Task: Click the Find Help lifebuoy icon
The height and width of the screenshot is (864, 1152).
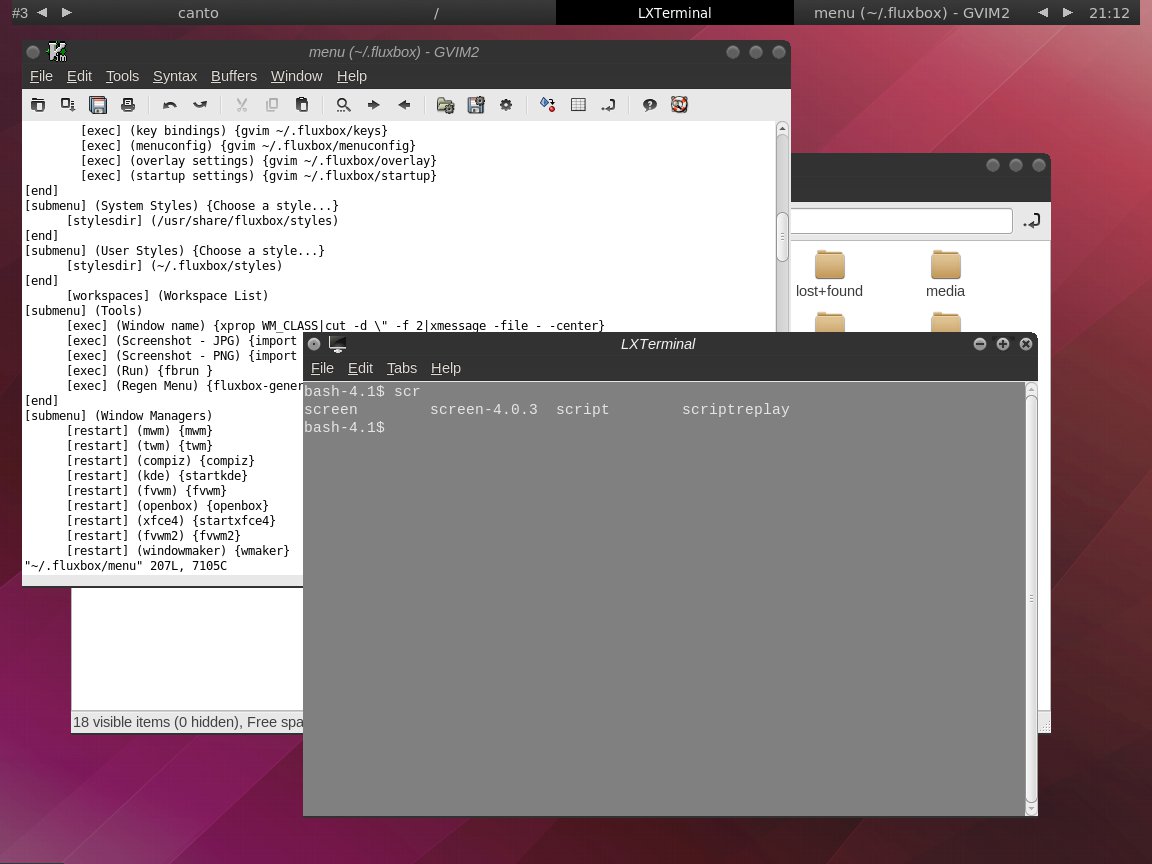Action: pyautogui.click(x=680, y=105)
